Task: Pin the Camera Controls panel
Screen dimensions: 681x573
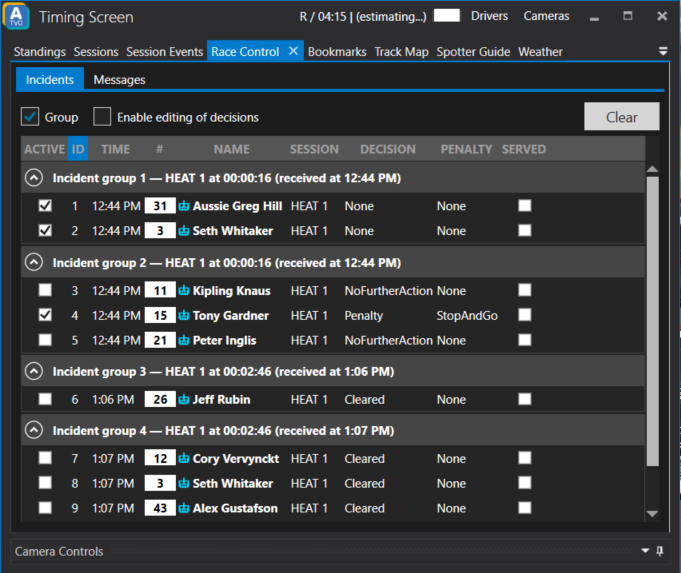Action: [660, 551]
